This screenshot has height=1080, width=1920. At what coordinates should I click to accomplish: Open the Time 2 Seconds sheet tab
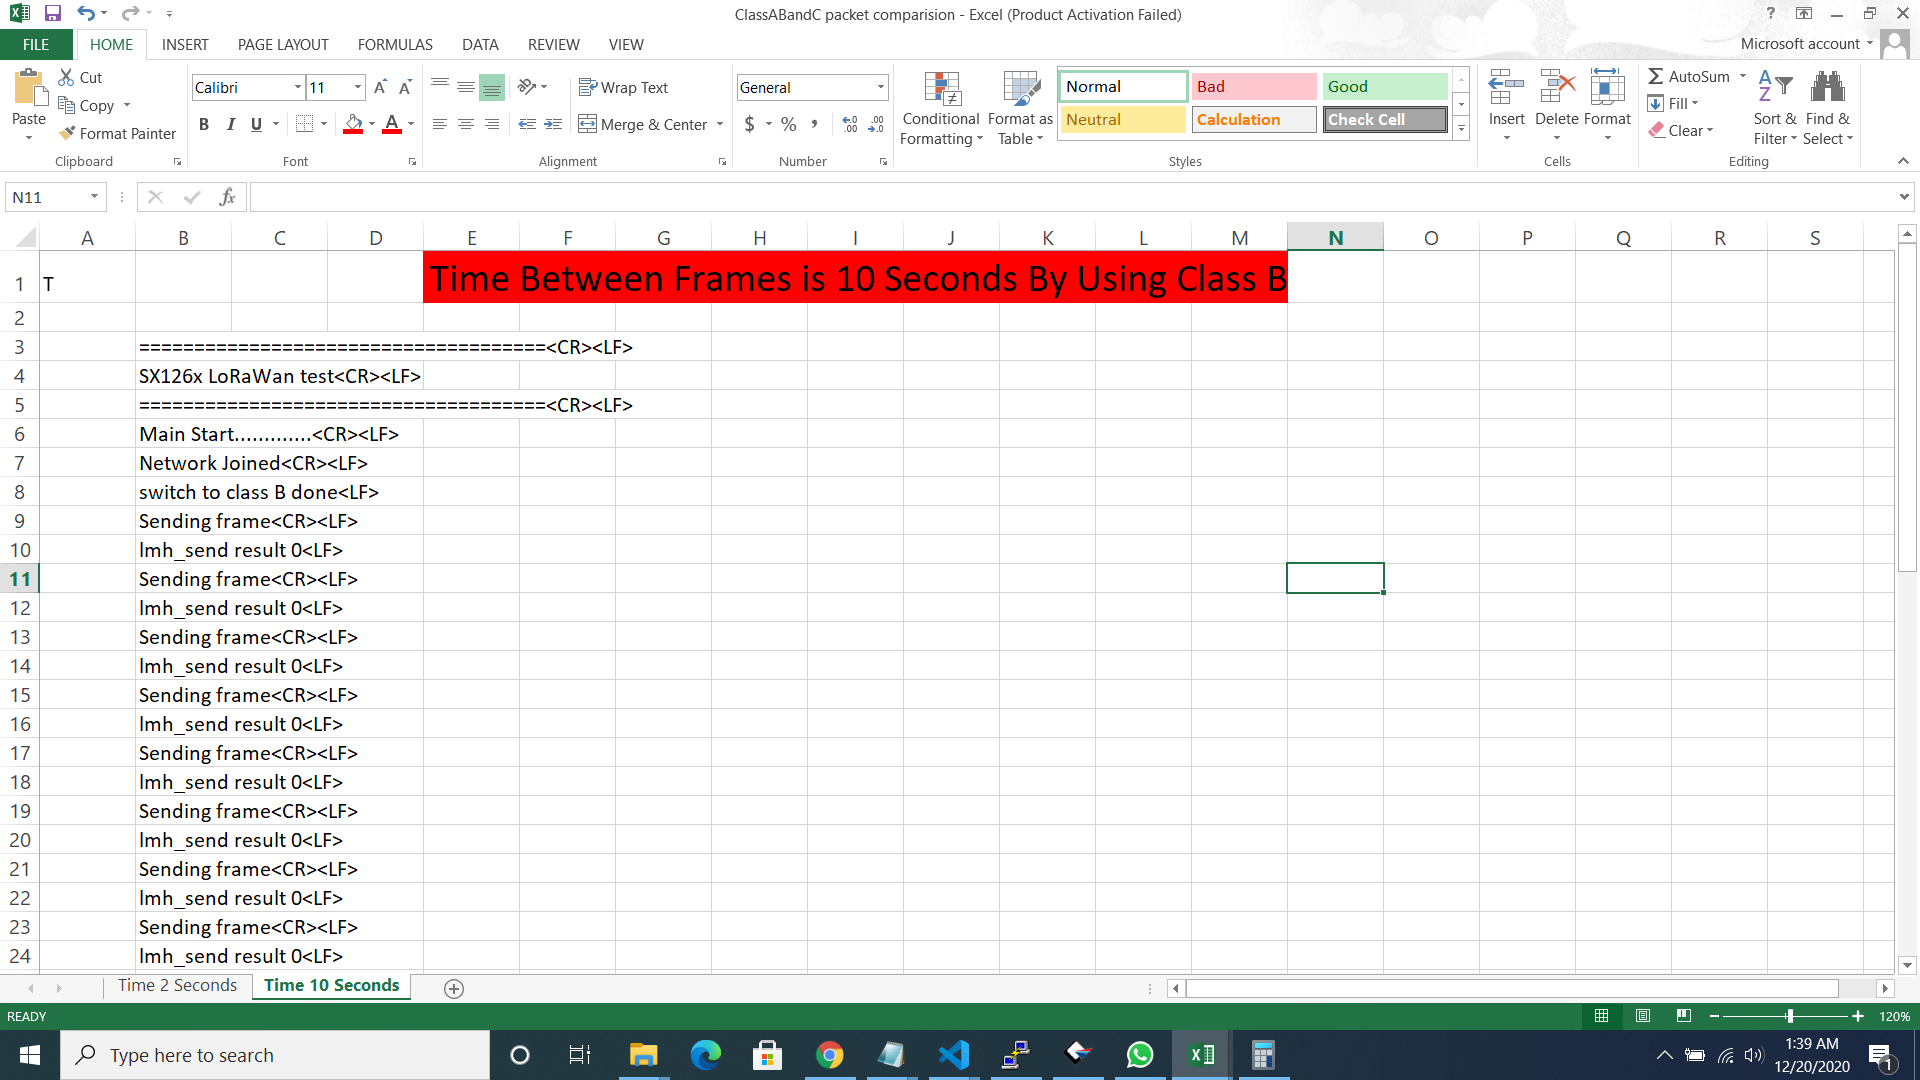pos(177,985)
